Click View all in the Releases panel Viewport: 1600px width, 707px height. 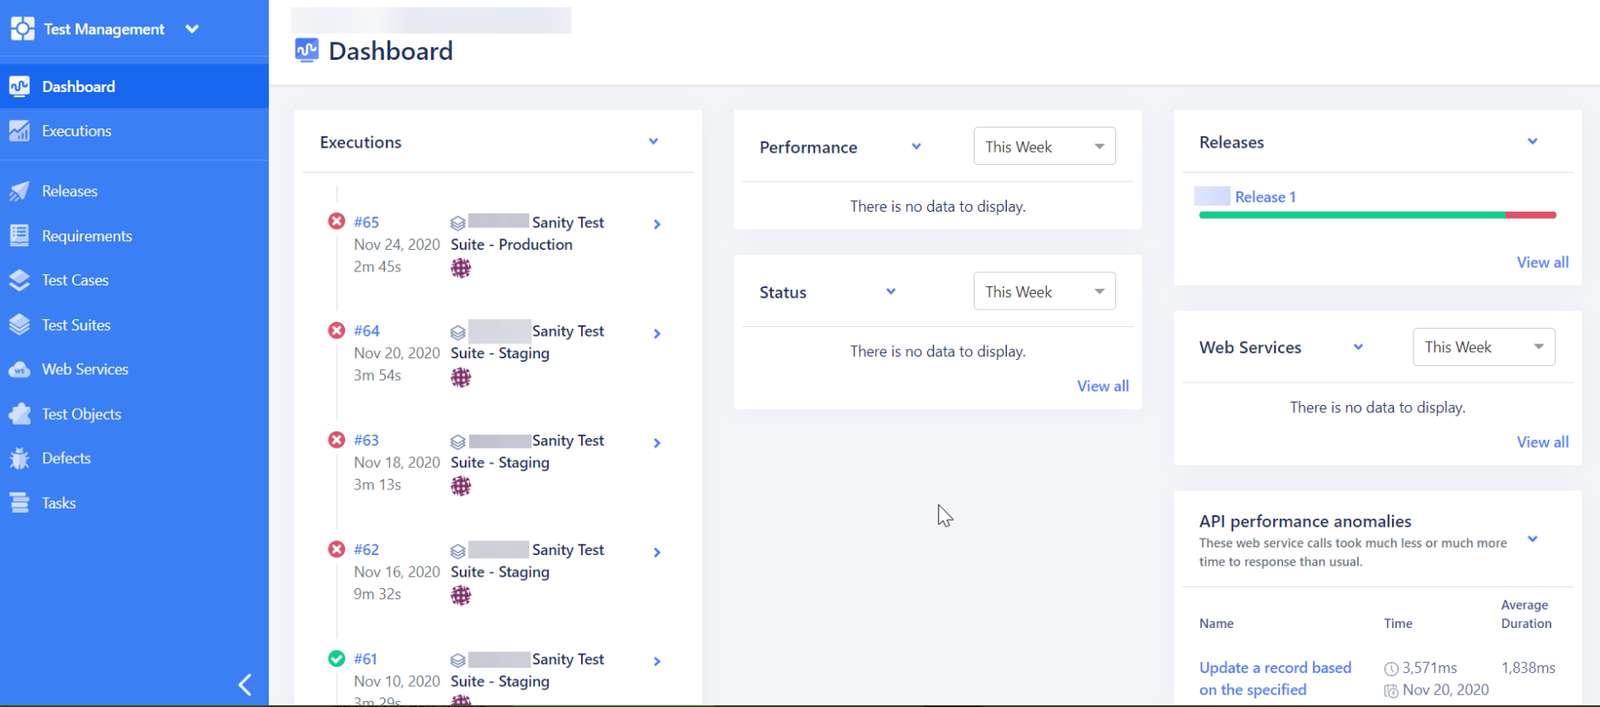coord(1542,262)
